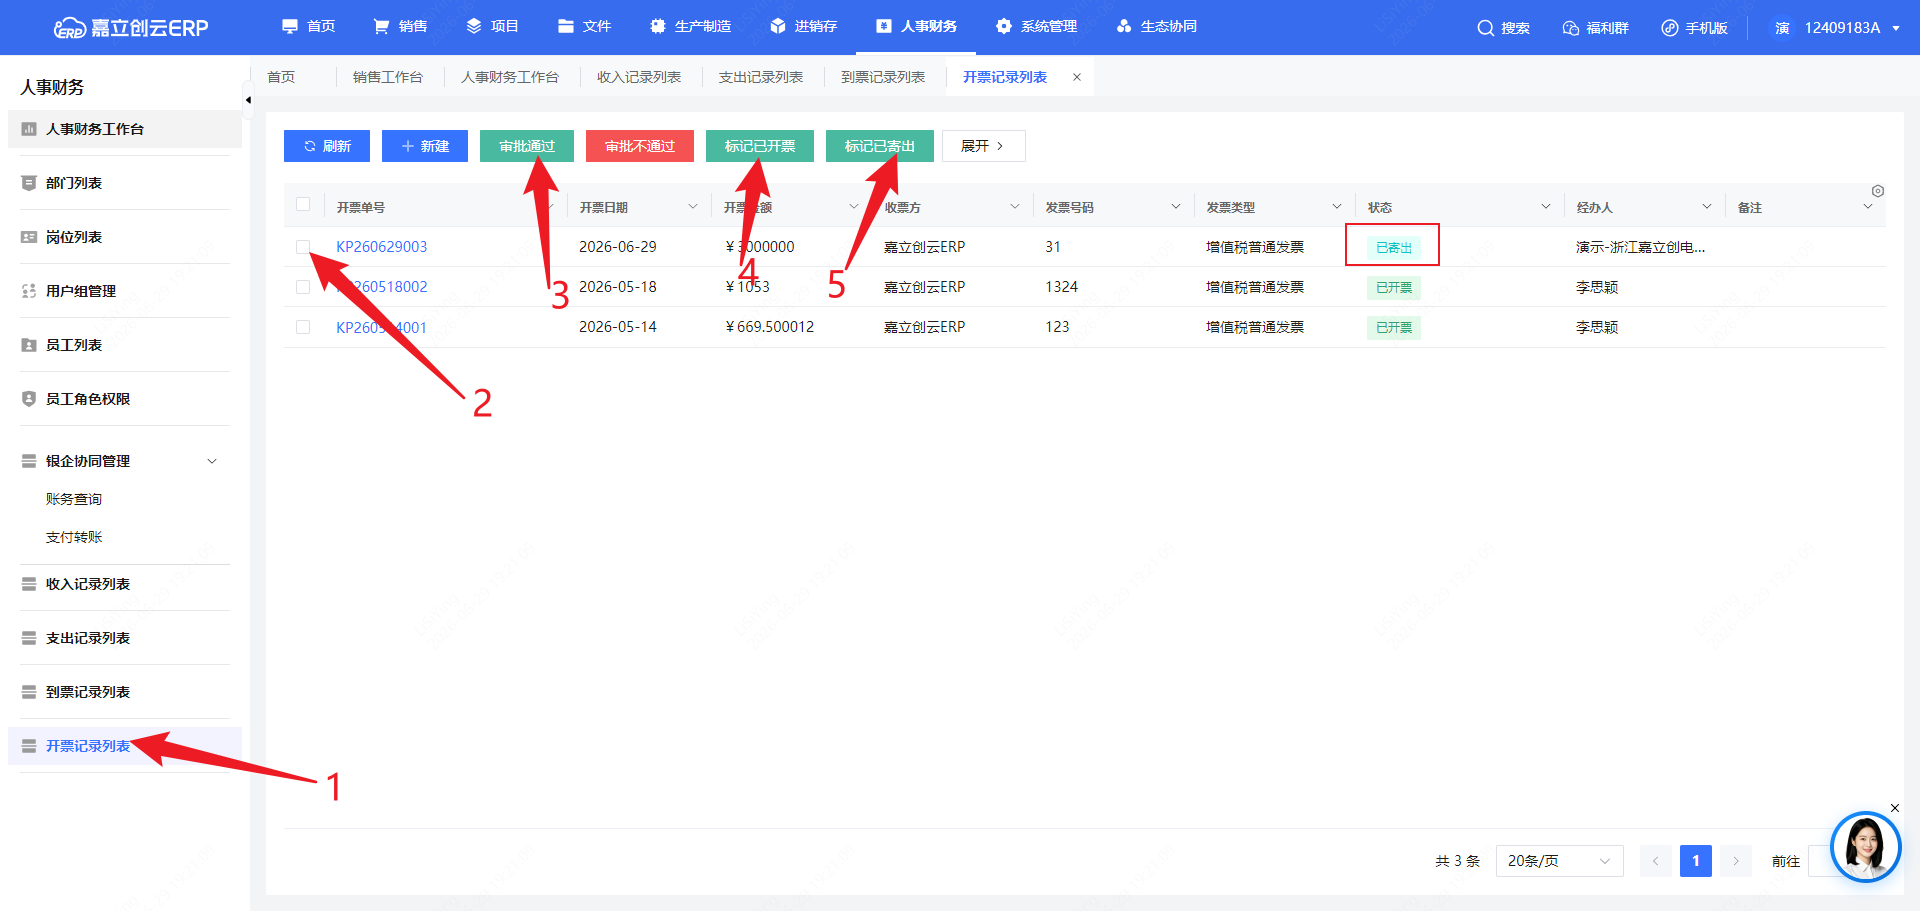Image resolution: width=1920 pixels, height=911 pixels.
Task: Collapse the 银企协同管理 group chevron
Action: pos(212,461)
